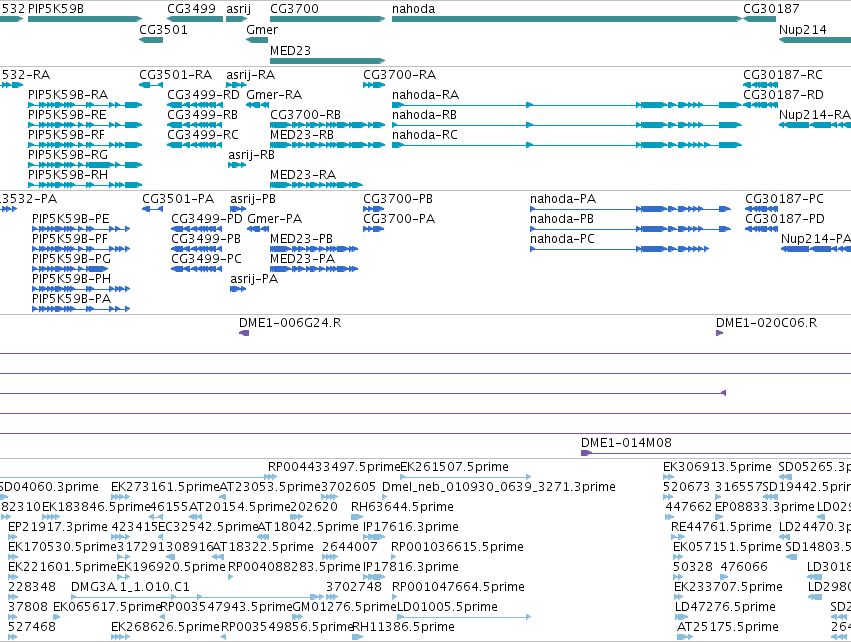Click the PIP5K59B-RF transcript
The width and height of the screenshot is (851, 642).
(x=85, y=145)
